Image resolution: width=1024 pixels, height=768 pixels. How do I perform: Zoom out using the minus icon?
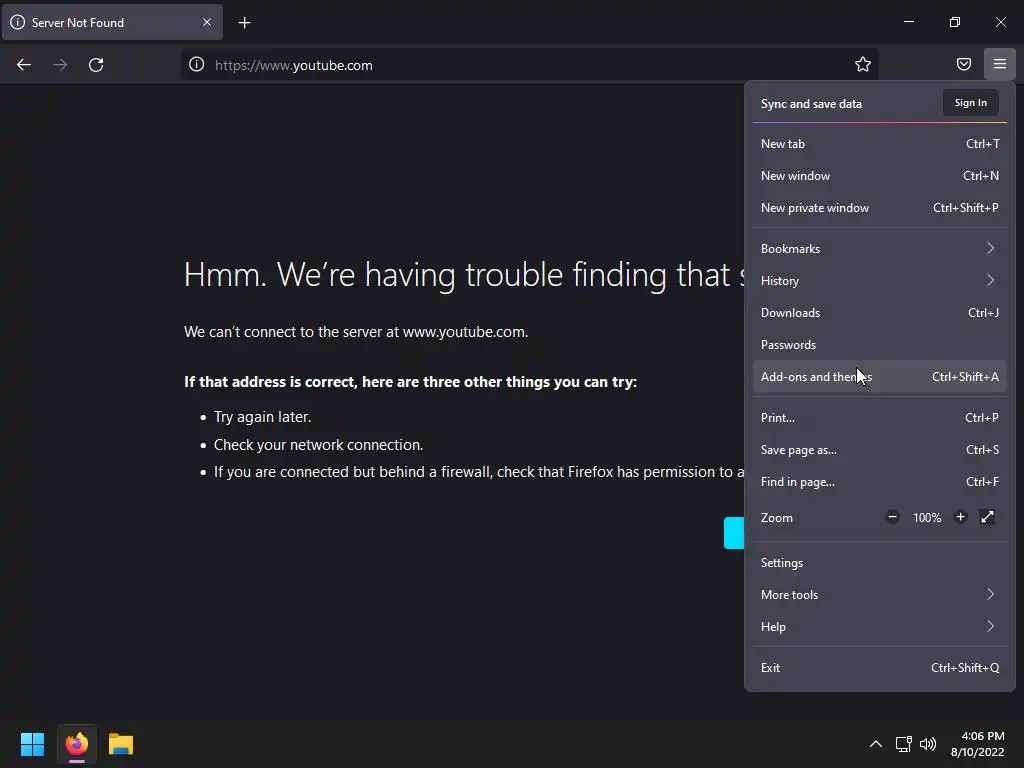(893, 517)
